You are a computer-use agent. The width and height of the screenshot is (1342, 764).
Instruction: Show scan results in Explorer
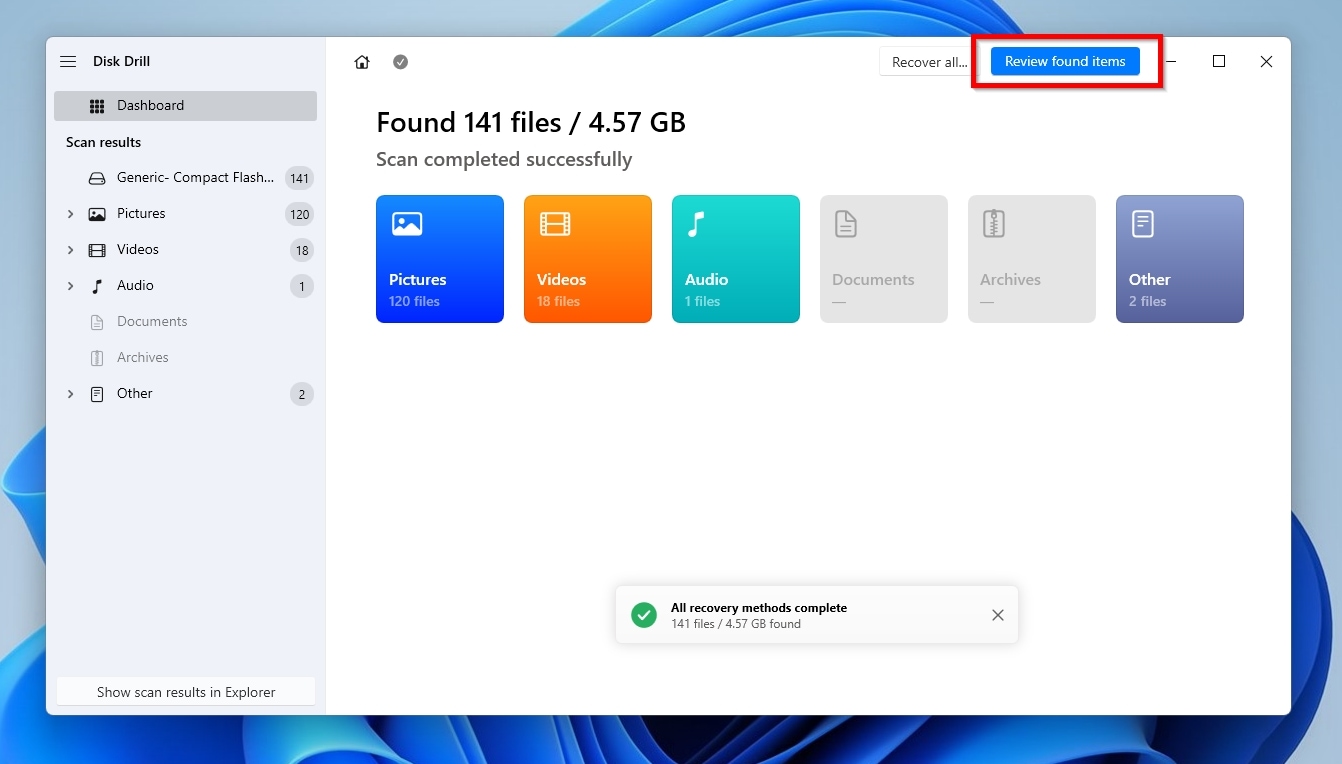tap(185, 691)
